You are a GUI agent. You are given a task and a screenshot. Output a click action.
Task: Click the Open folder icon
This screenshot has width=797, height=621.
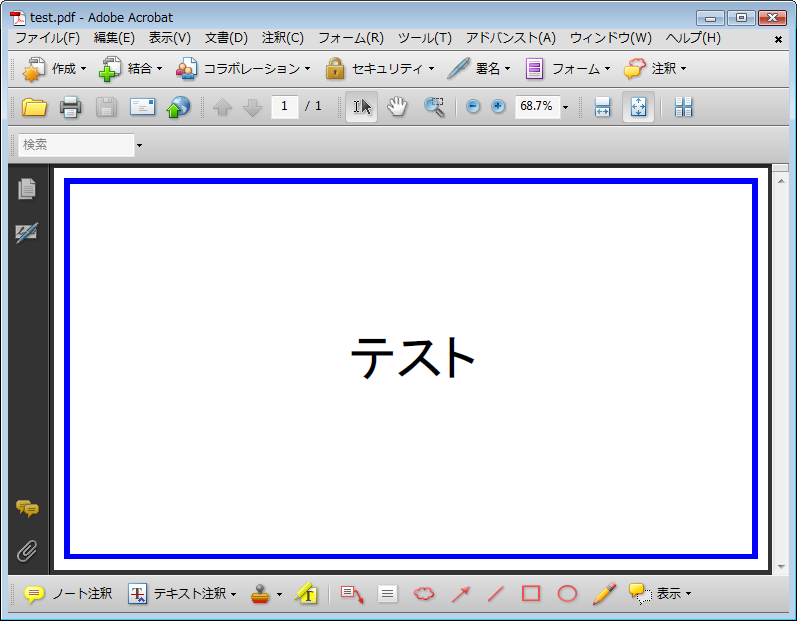(x=34, y=107)
